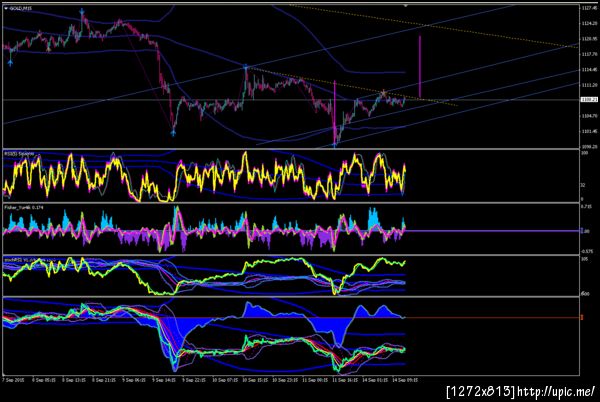Click the 10 Sep 23:15 time label
Viewport: 600px width, 402px height.
coord(284,380)
